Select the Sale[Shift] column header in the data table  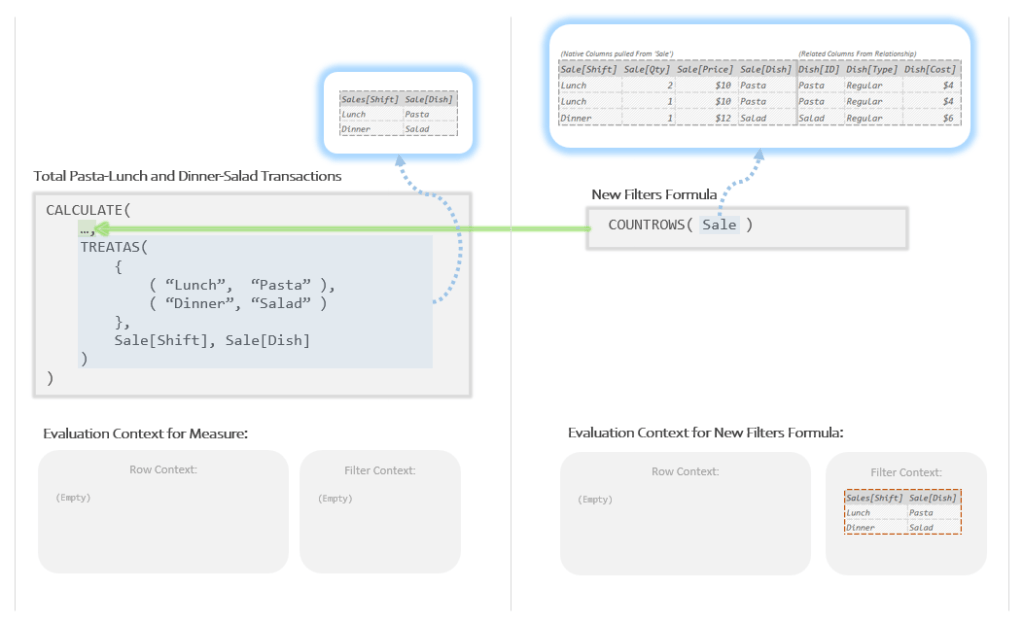pos(589,69)
